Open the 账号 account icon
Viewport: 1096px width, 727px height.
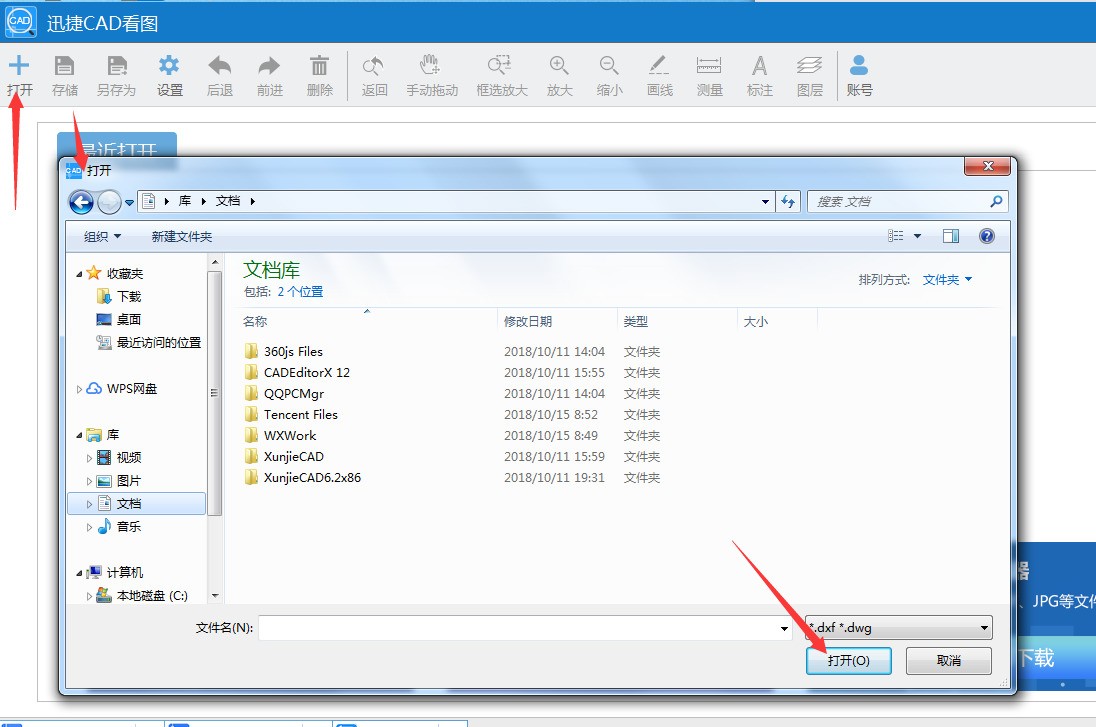[859, 67]
